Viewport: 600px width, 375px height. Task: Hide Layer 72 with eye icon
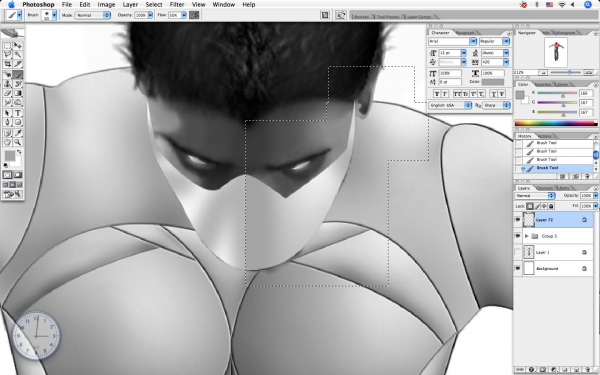point(518,220)
